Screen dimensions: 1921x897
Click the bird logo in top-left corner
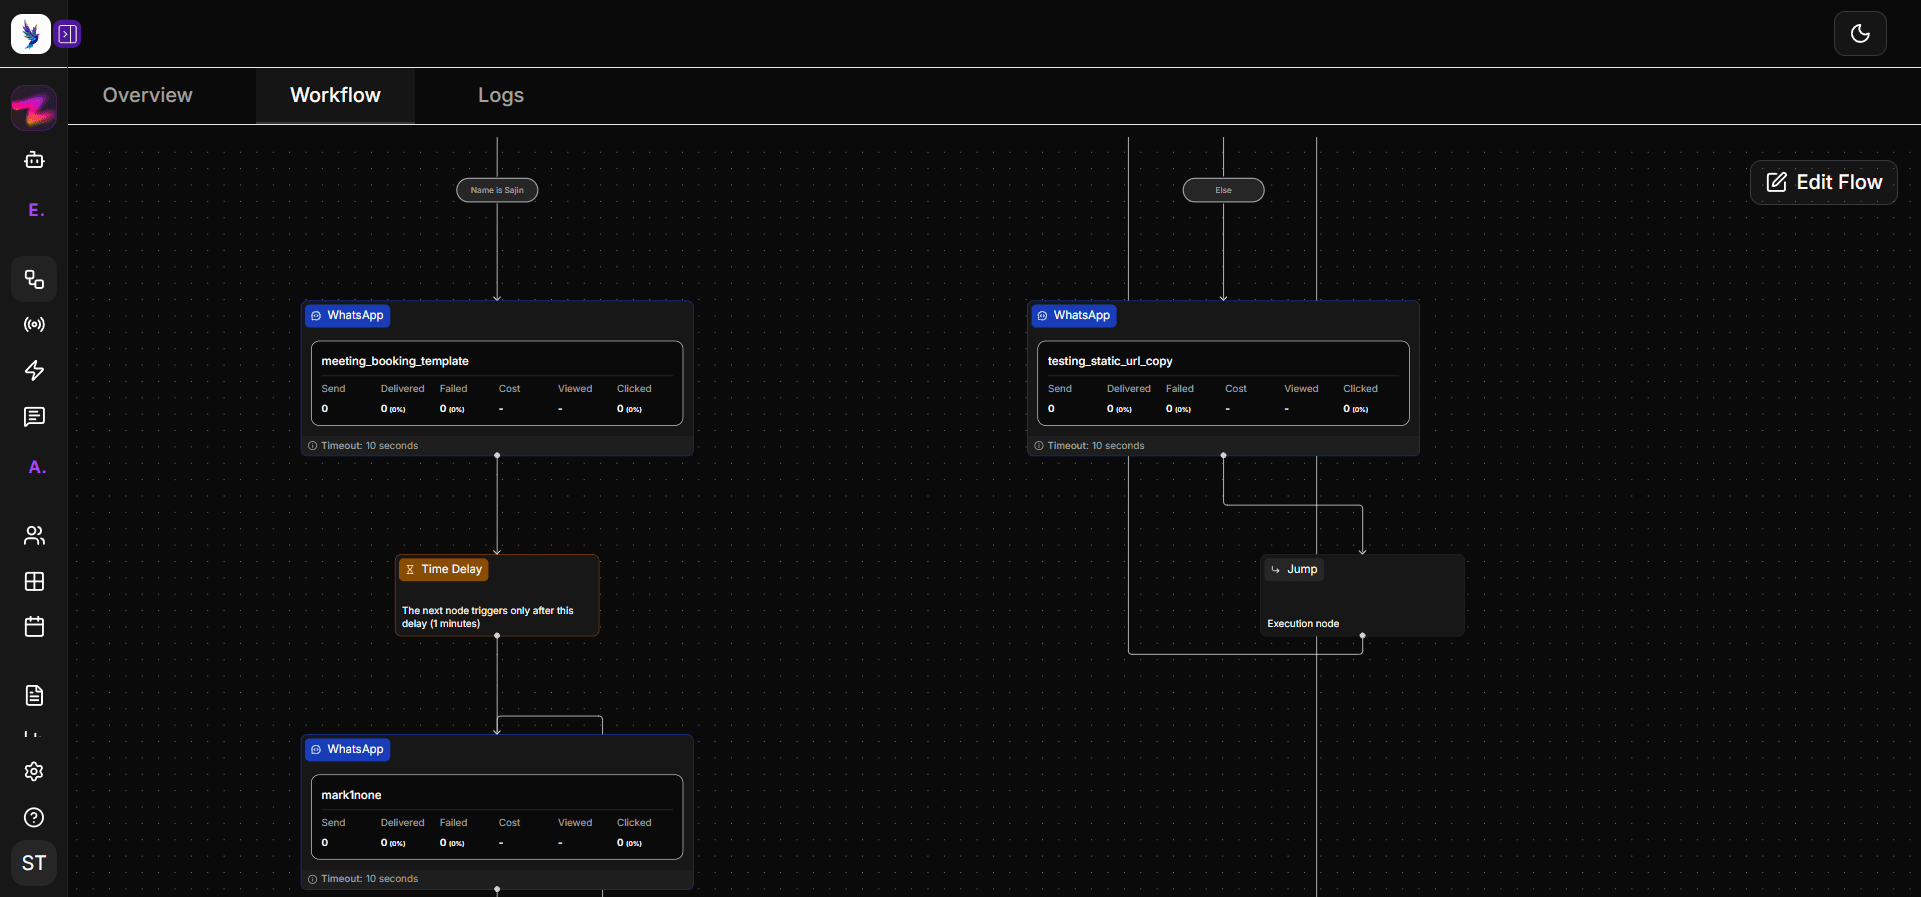(x=31, y=34)
